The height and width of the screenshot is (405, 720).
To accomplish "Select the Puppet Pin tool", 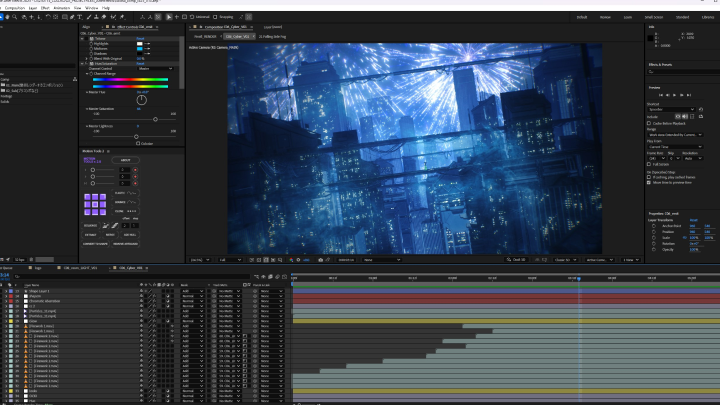I will pos(122,17).
